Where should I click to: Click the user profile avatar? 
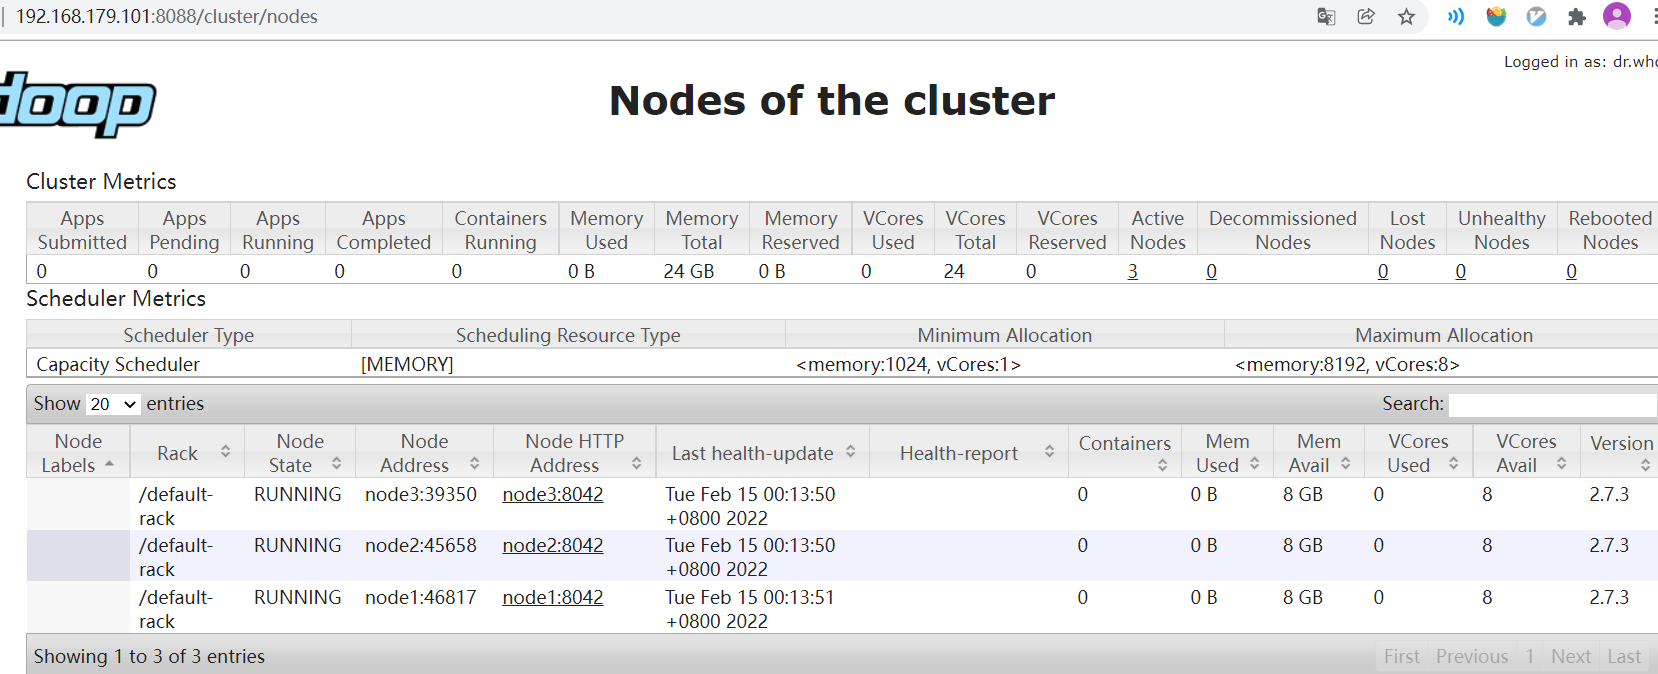(1617, 16)
